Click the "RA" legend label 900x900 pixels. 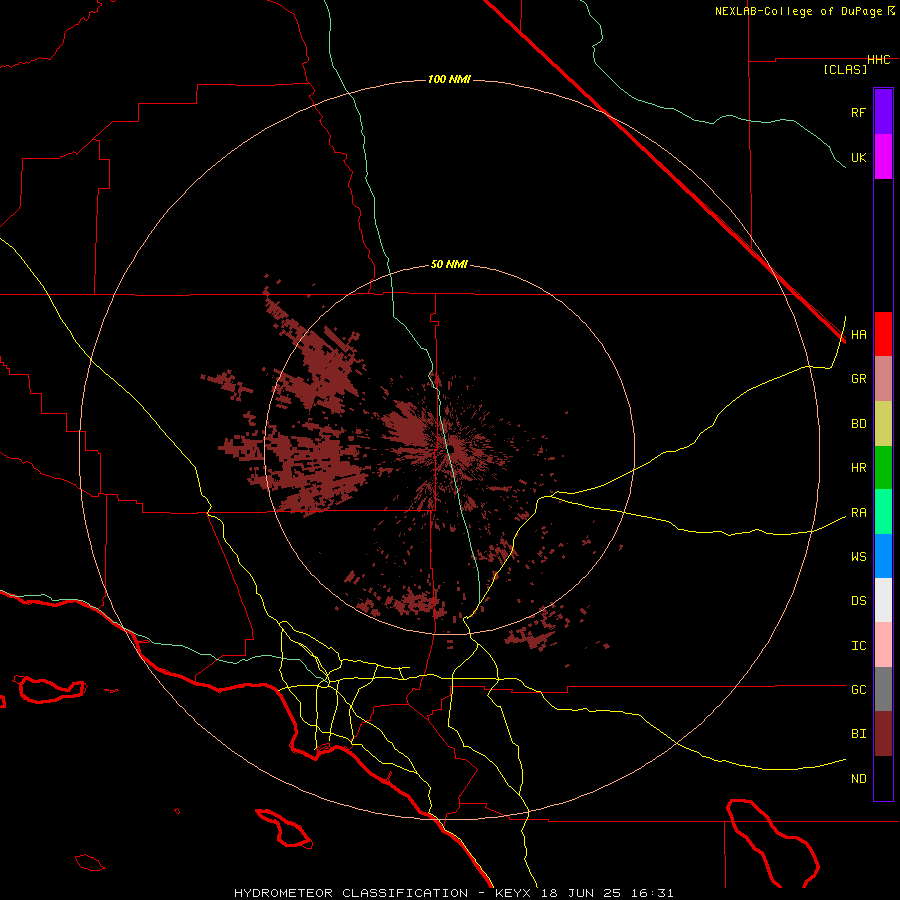[x=858, y=513]
